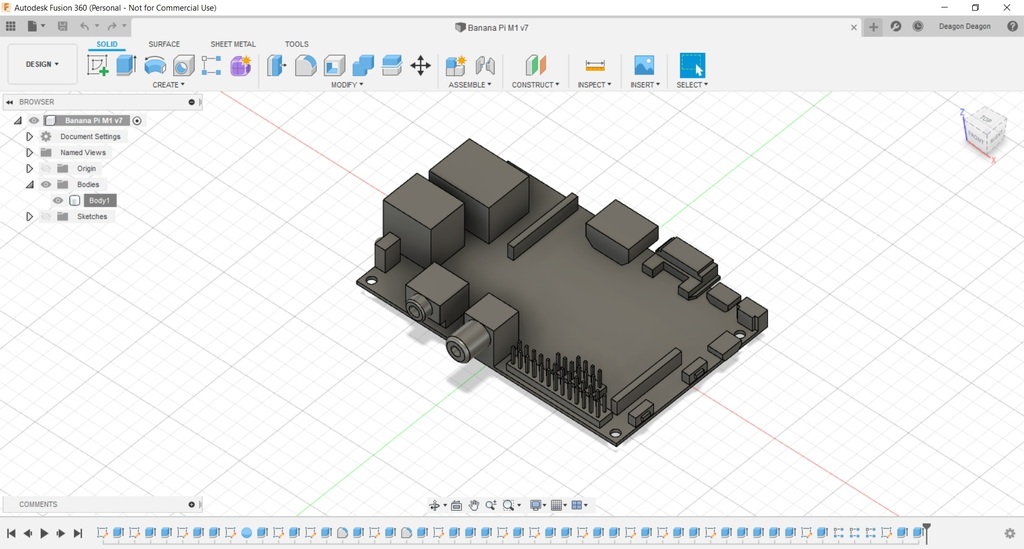Activate the Fillet tool
This screenshot has height=549, width=1024.
pos(306,65)
